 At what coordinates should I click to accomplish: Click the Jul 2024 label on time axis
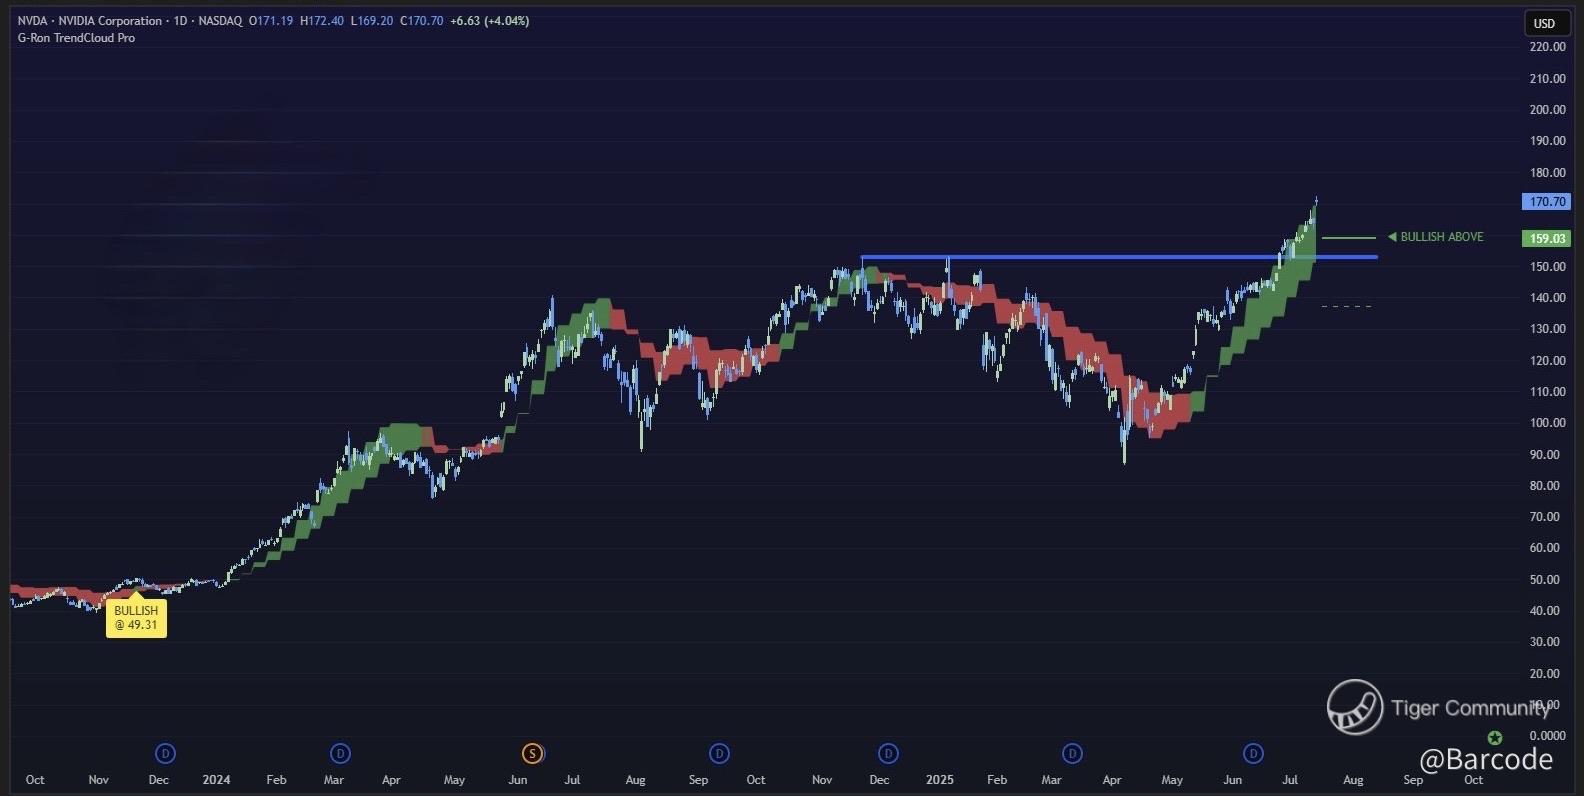tap(572, 780)
